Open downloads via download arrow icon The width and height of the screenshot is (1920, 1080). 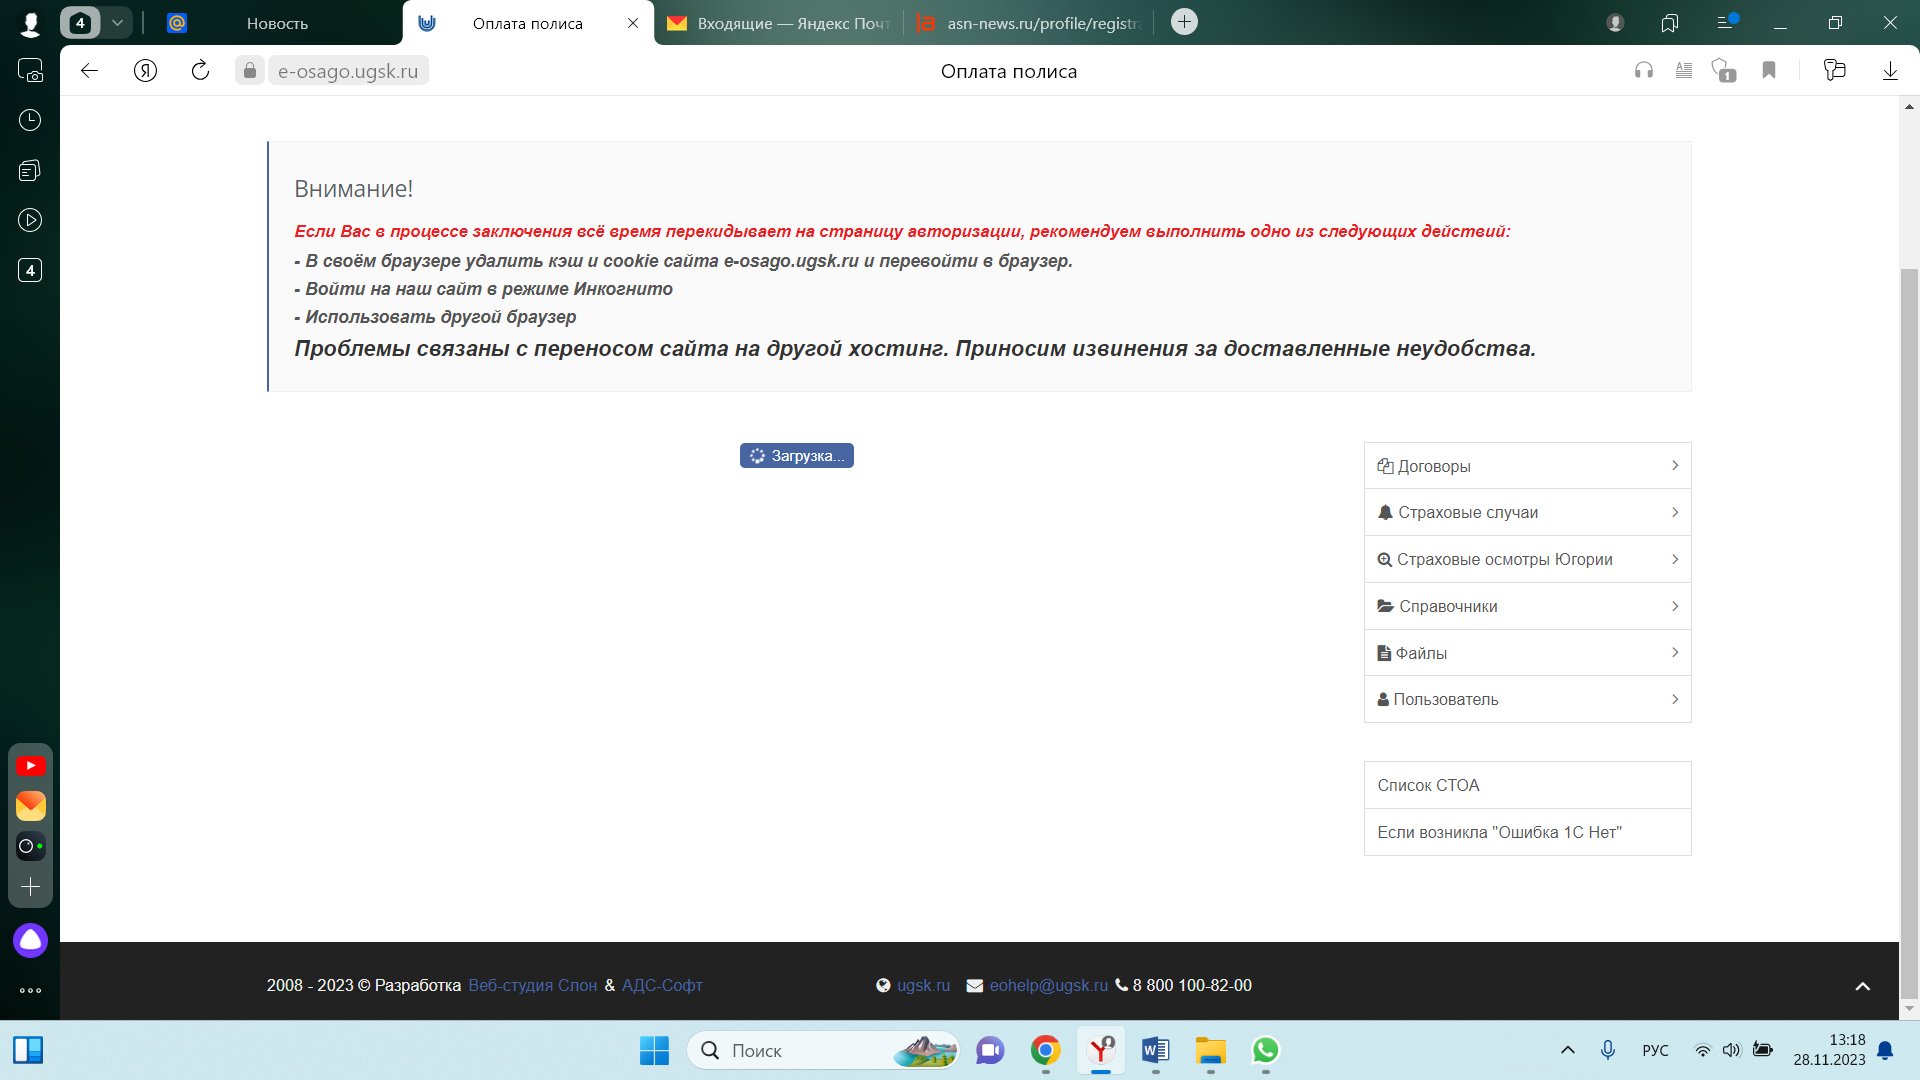tap(1890, 70)
